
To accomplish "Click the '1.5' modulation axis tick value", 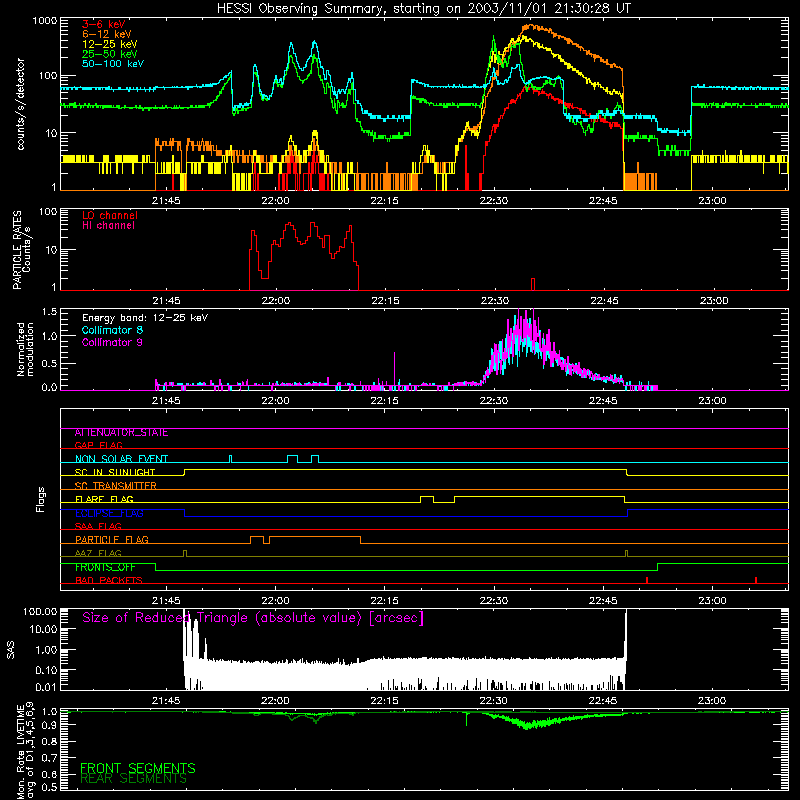I will (49, 312).
